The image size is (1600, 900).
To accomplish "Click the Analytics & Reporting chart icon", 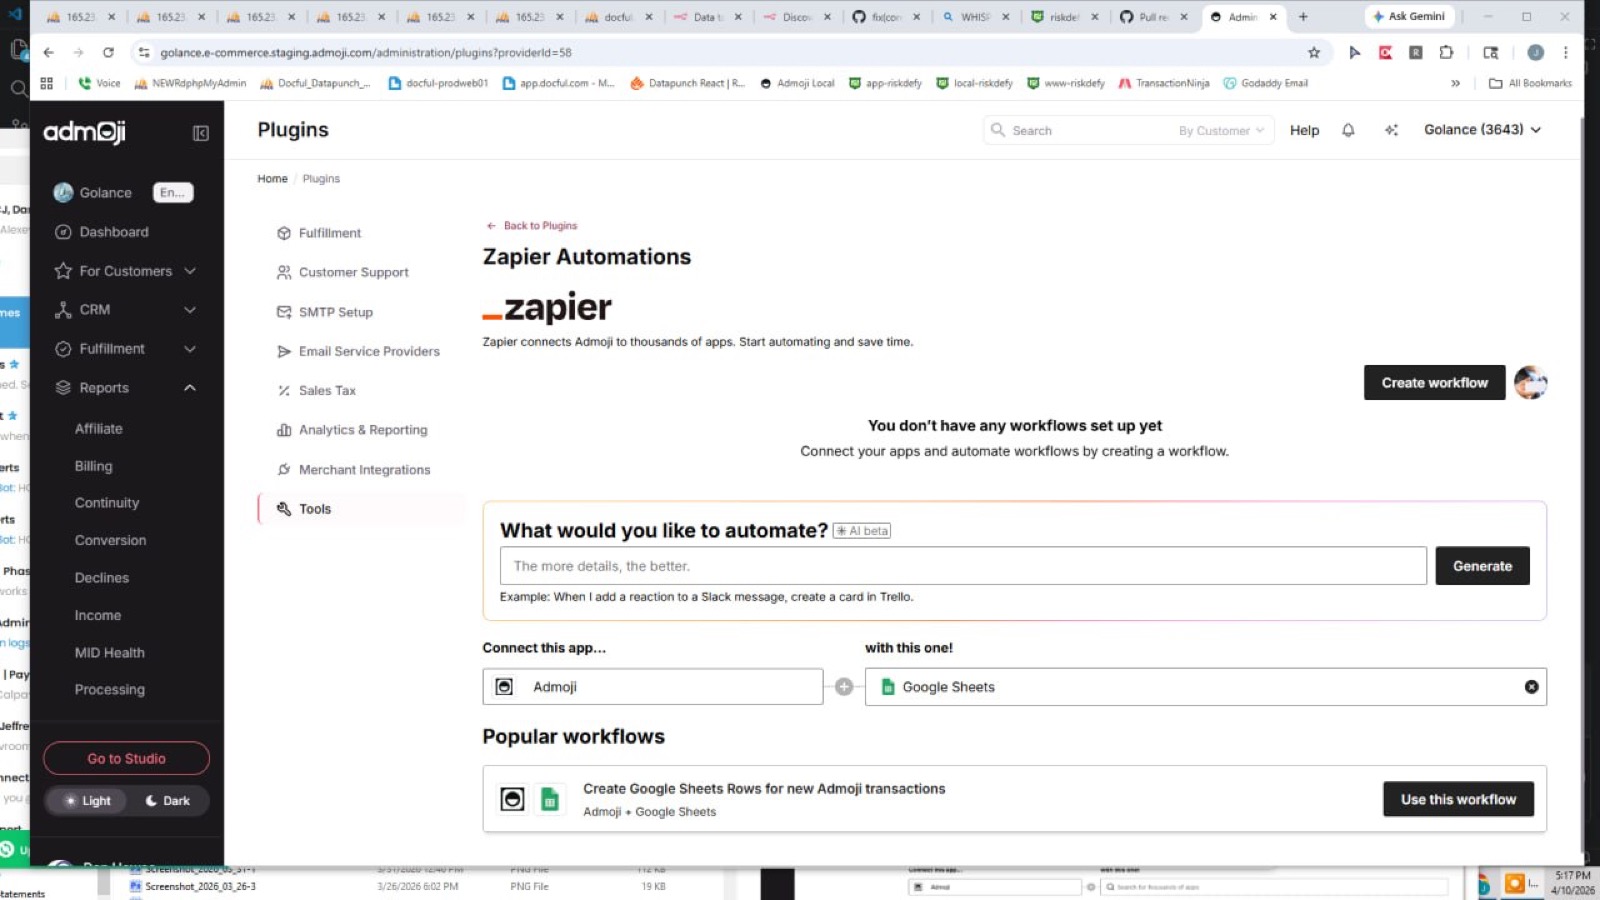I will [284, 430].
